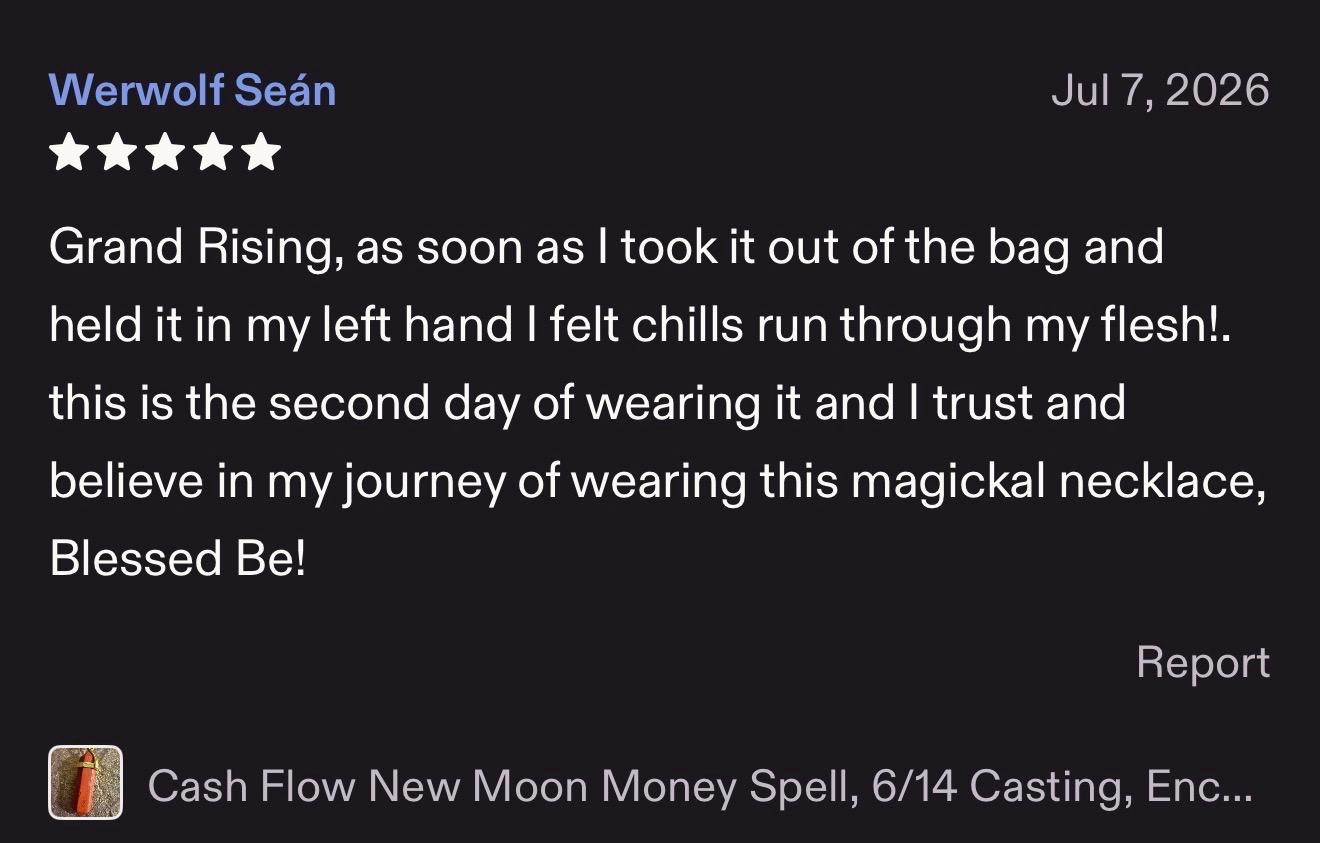Open the red crystal pendant thumbnail
This screenshot has width=1320, height=843.
pos(85,783)
